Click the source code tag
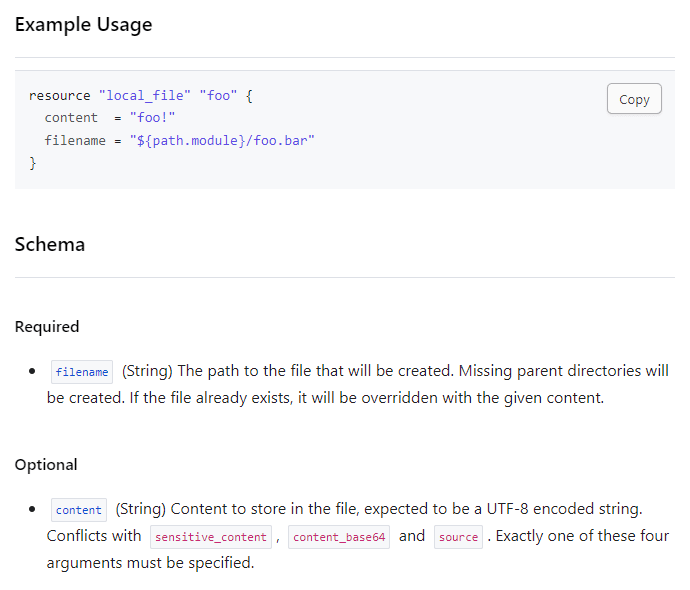This screenshot has height=590, width=690. 458,537
